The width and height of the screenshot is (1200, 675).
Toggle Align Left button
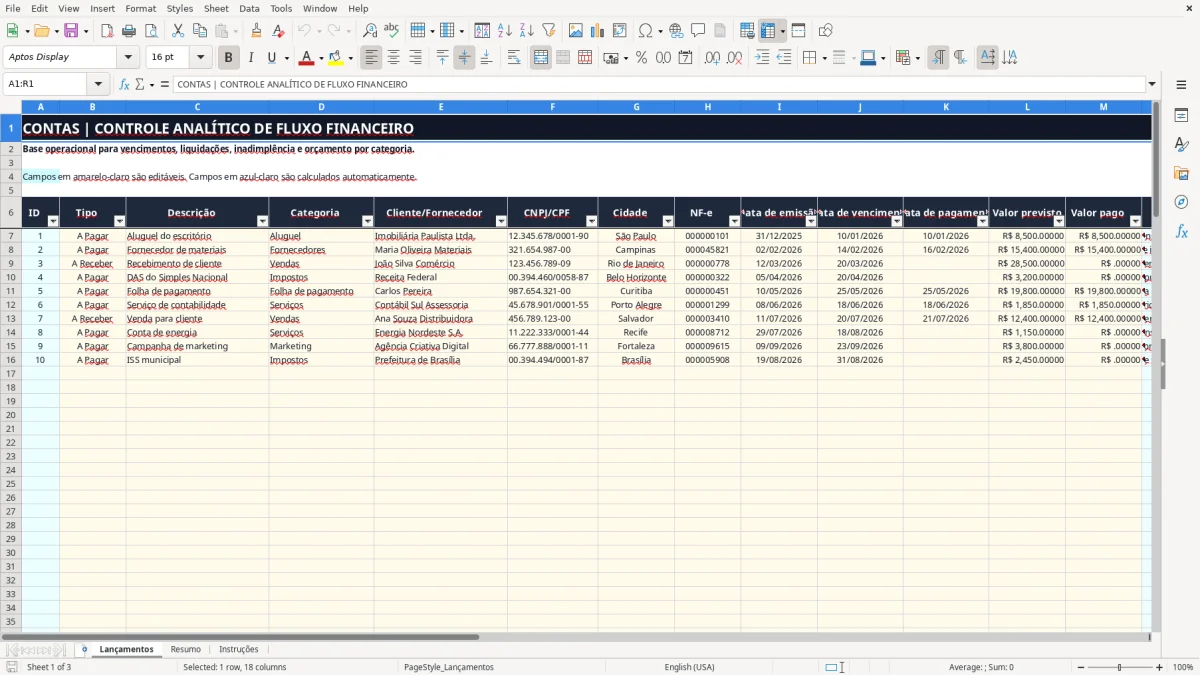[372, 58]
